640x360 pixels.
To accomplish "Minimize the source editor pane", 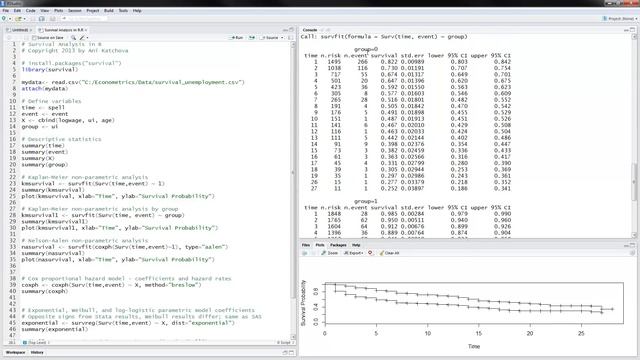I will 285,30.
